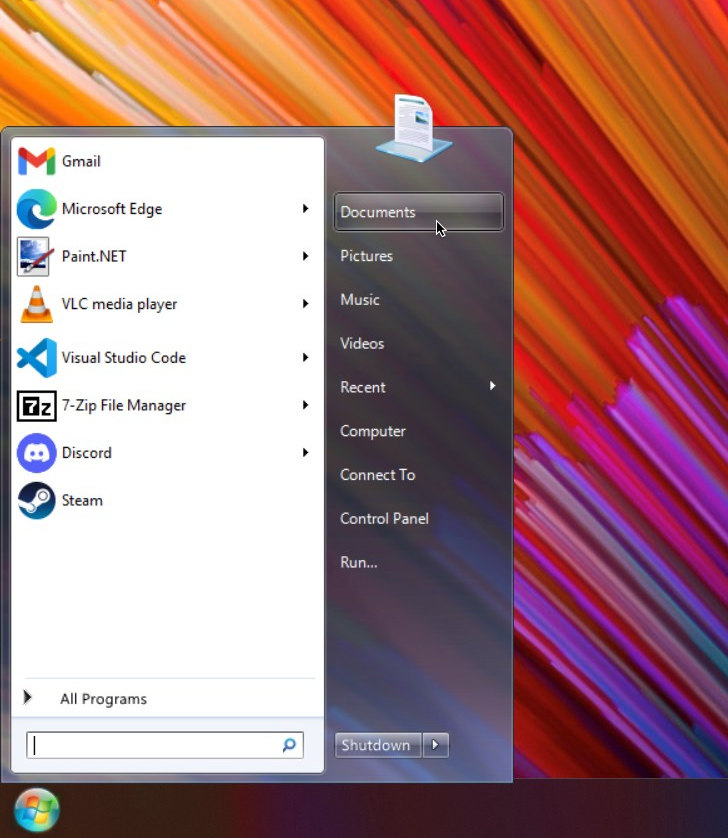Expand VLC media player jump list arrow

click(305, 304)
